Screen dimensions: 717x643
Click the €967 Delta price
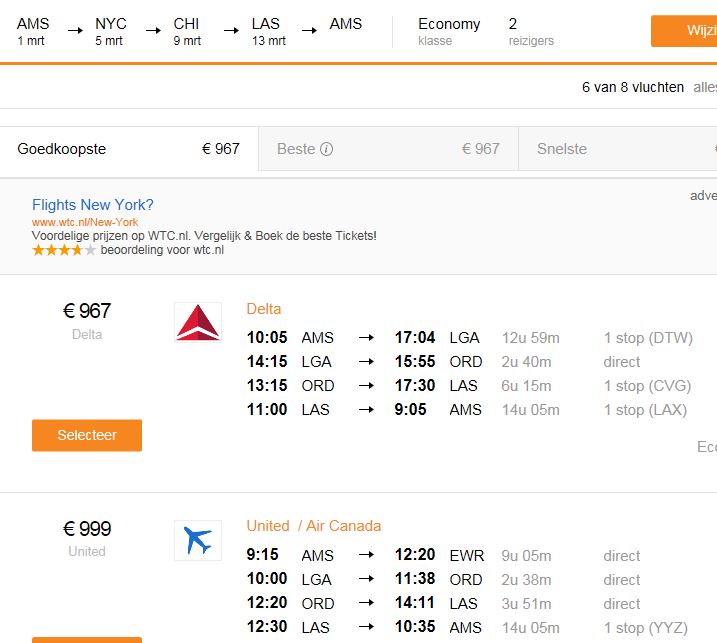coord(87,311)
